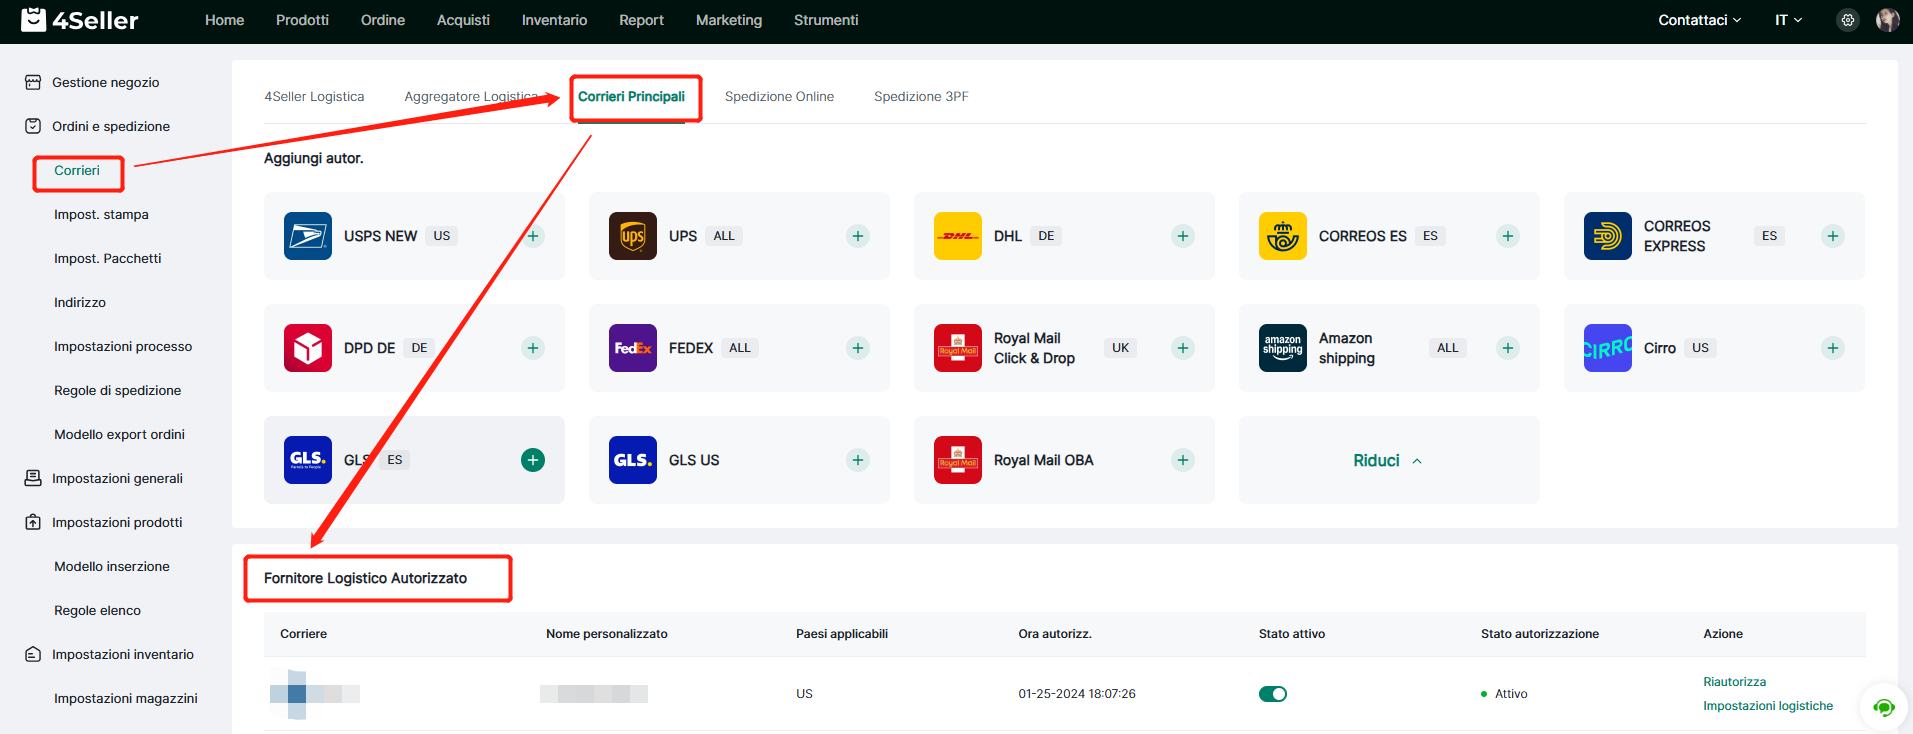The image size is (1913, 734).
Task: Select the Corrieri Principali tab
Action: click(631, 96)
